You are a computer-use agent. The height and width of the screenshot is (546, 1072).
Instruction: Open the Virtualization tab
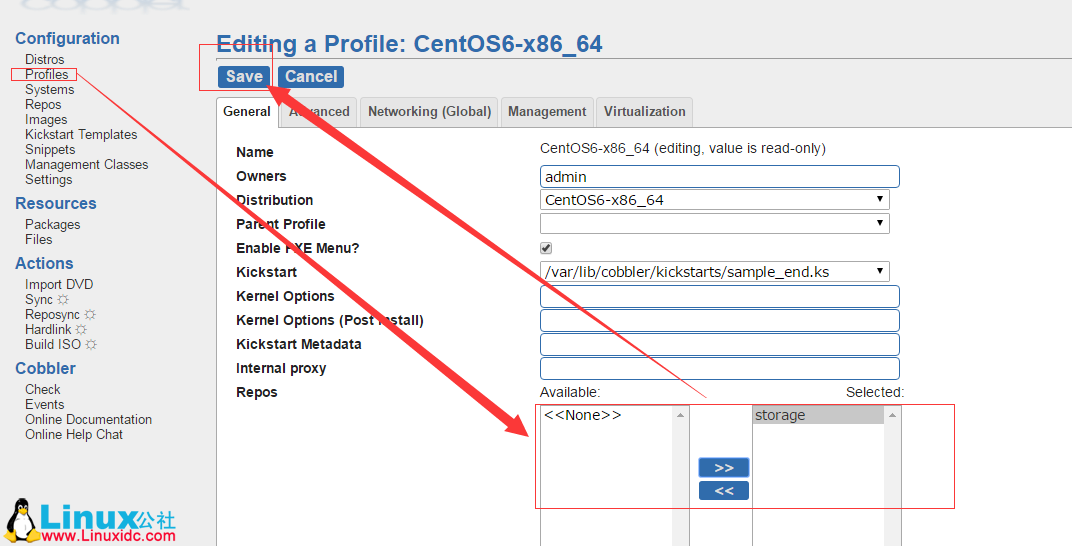pyautogui.click(x=644, y=112)
